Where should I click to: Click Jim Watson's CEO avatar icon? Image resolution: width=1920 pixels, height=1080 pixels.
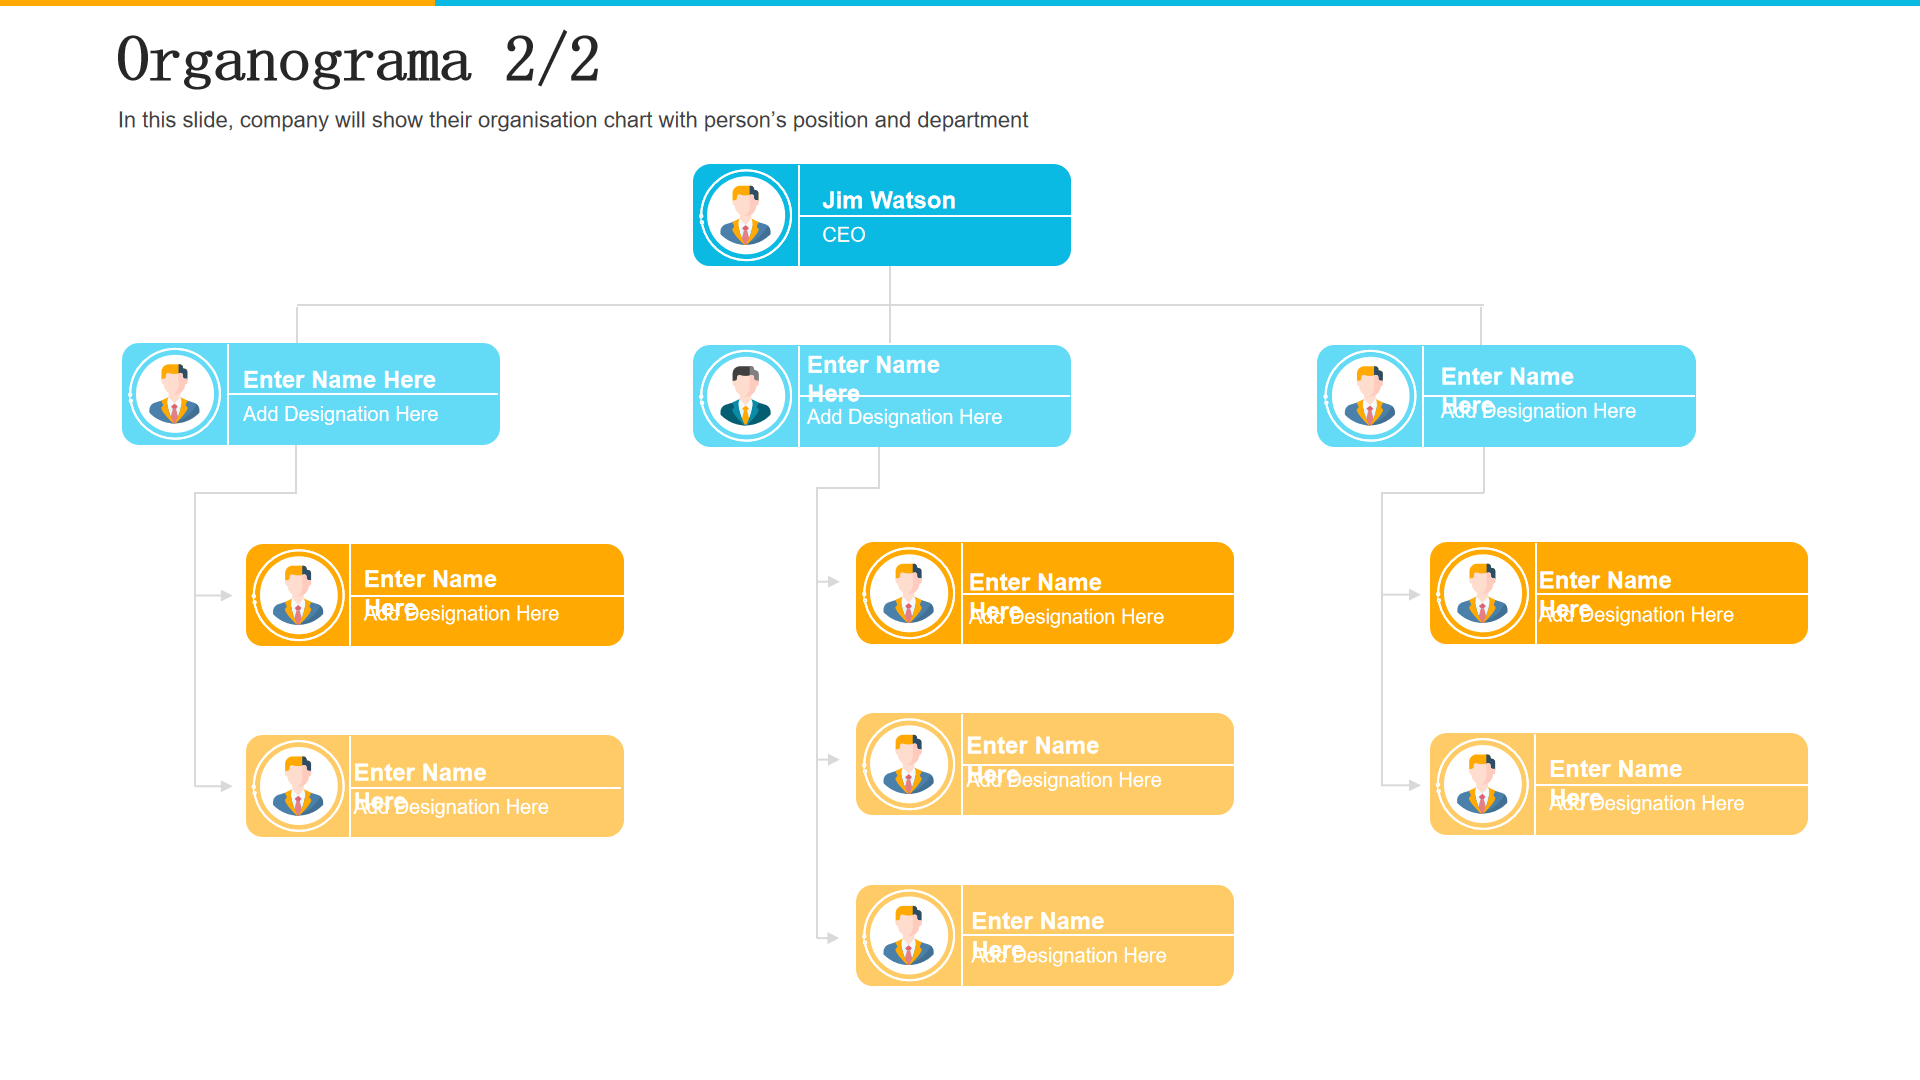(x=746, y=215)
